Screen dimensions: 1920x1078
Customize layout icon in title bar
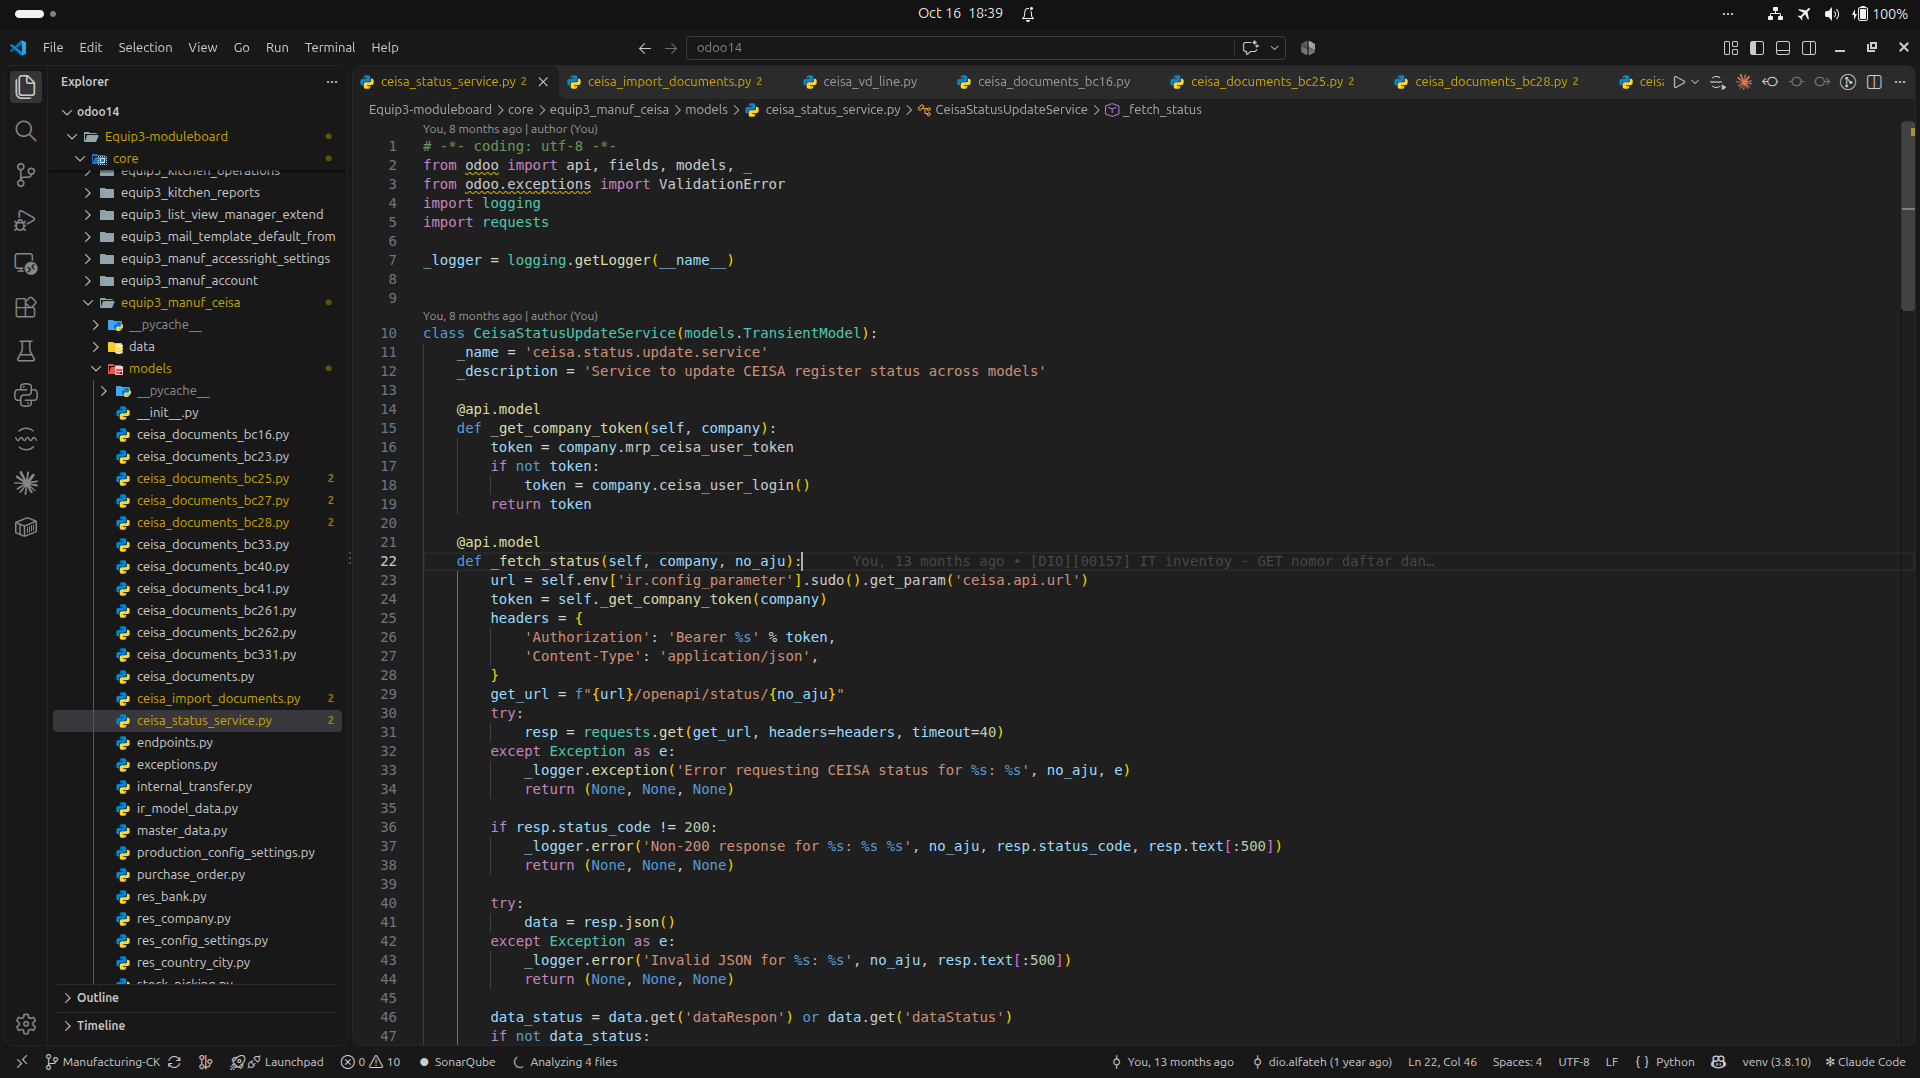point(1731,47)
